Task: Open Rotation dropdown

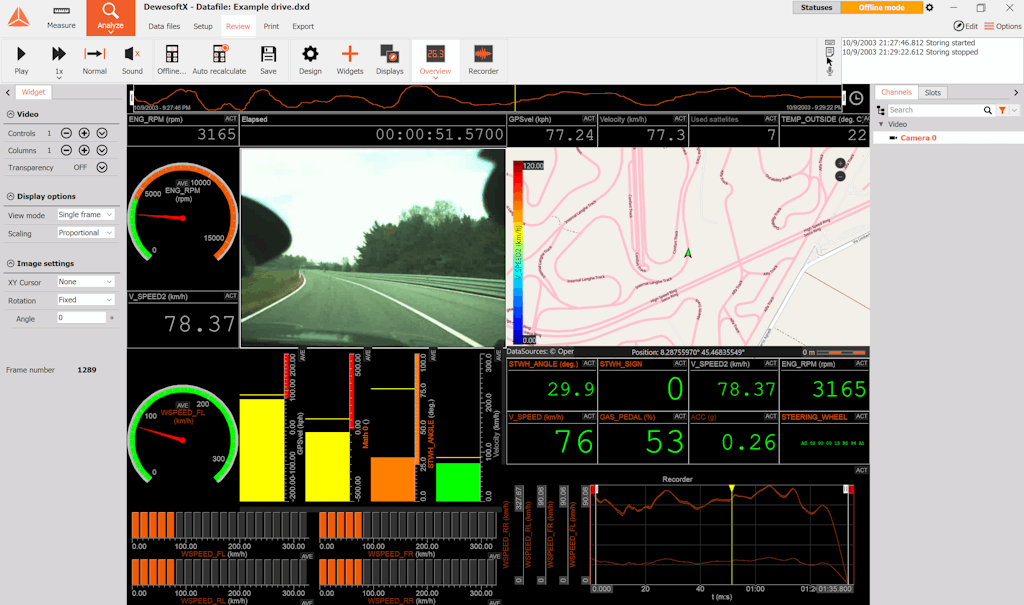Action: [85, 300]
